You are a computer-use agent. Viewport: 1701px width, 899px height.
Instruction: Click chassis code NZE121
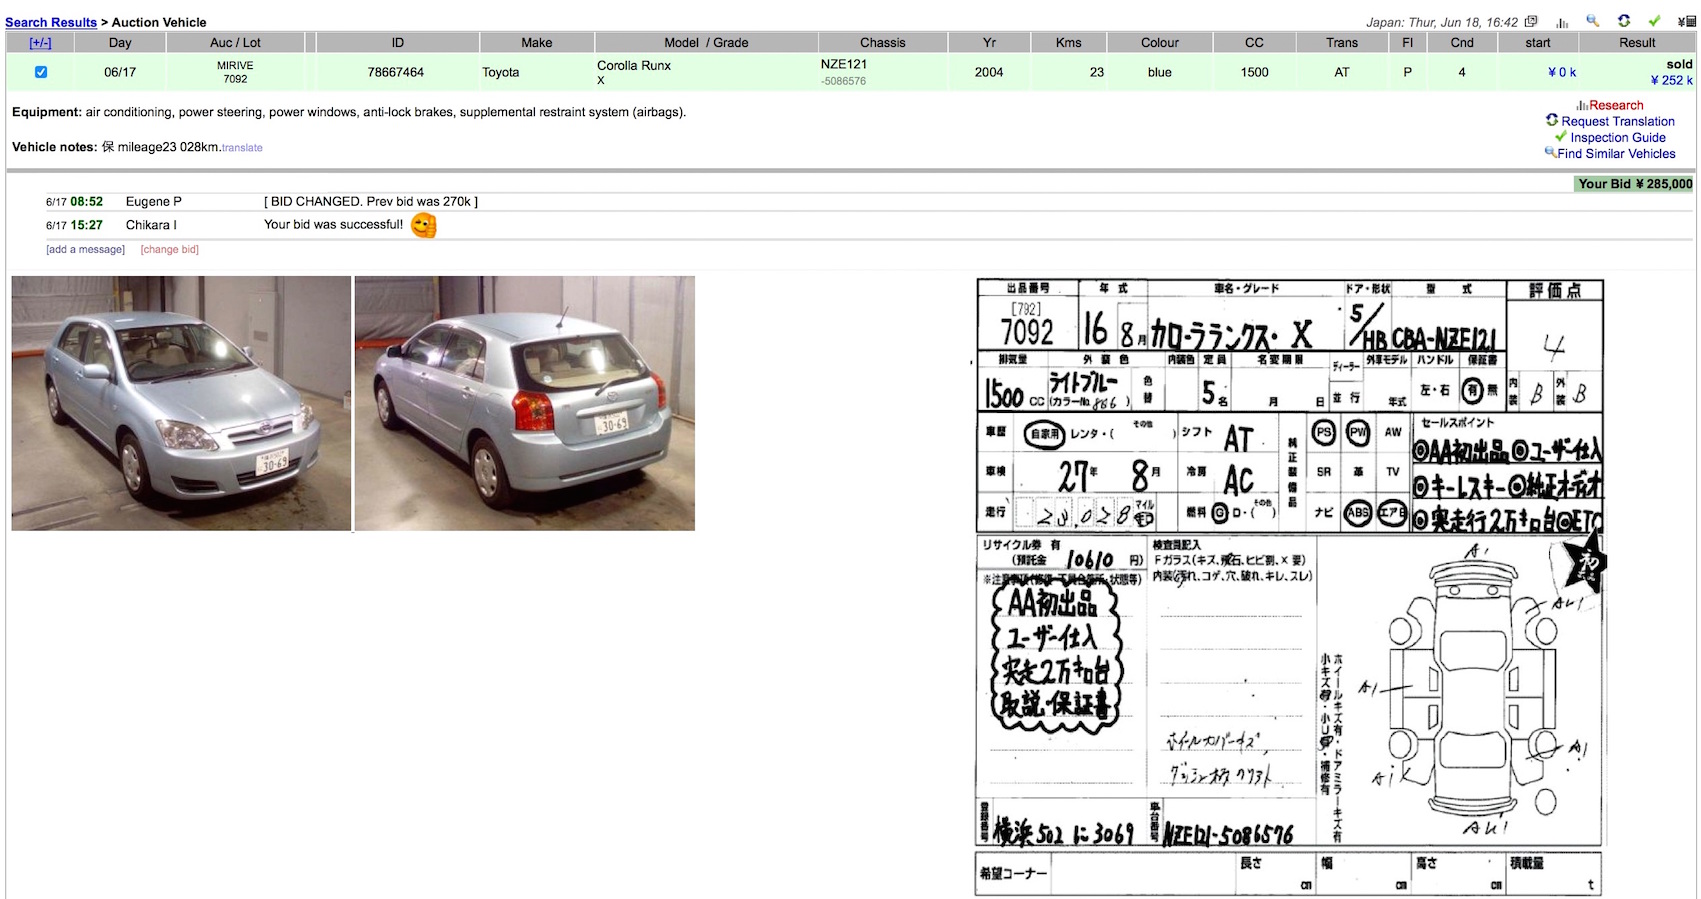844,64
